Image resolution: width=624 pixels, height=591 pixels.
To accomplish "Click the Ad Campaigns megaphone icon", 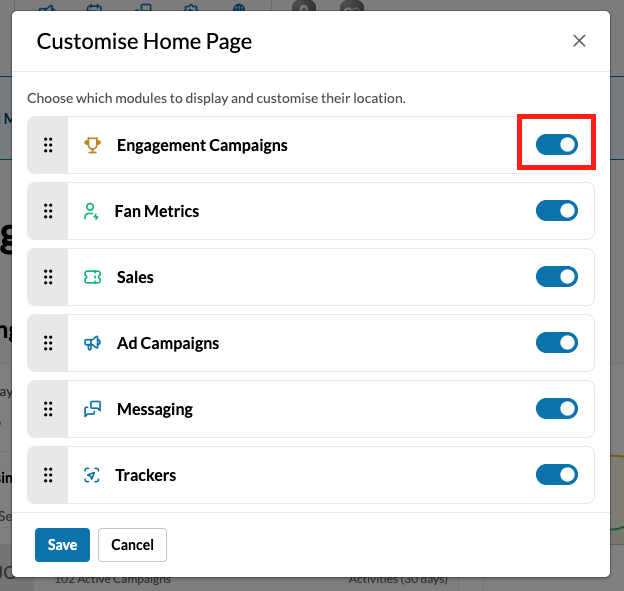I will (x=92, y=343).
